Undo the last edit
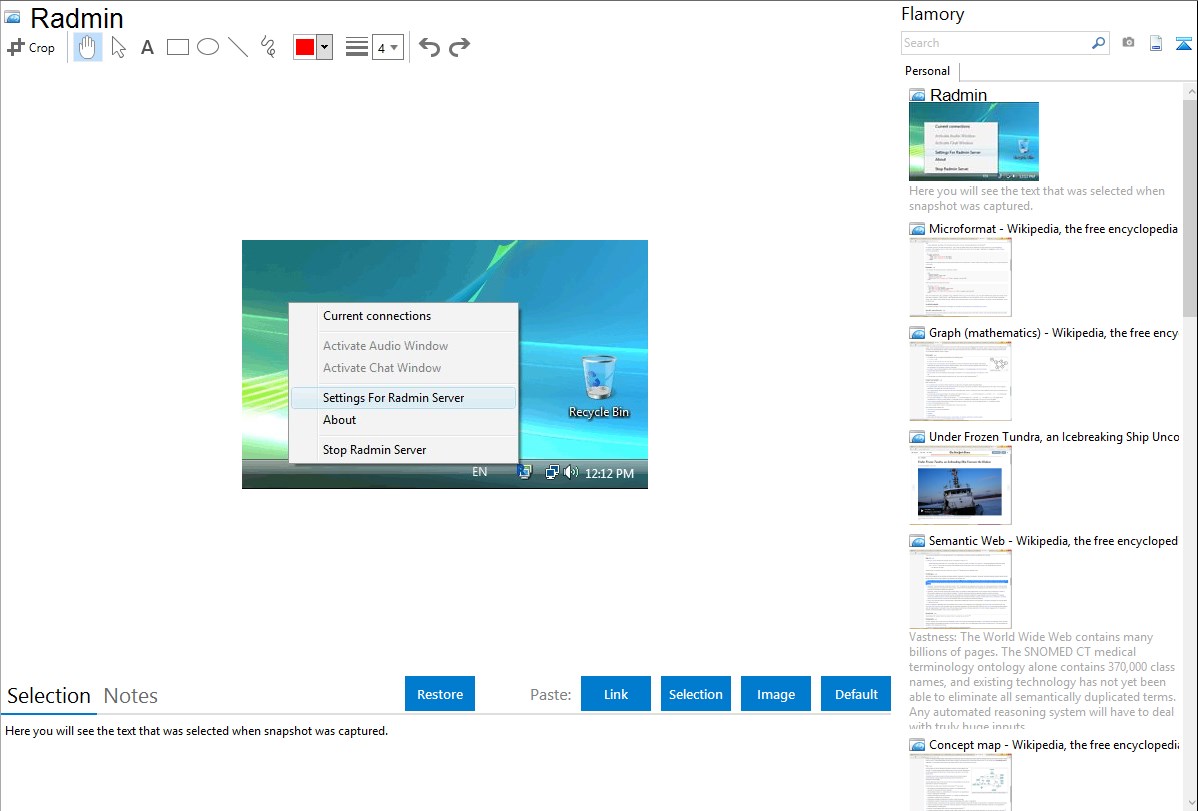1198x811 pixels. (429, 47)
